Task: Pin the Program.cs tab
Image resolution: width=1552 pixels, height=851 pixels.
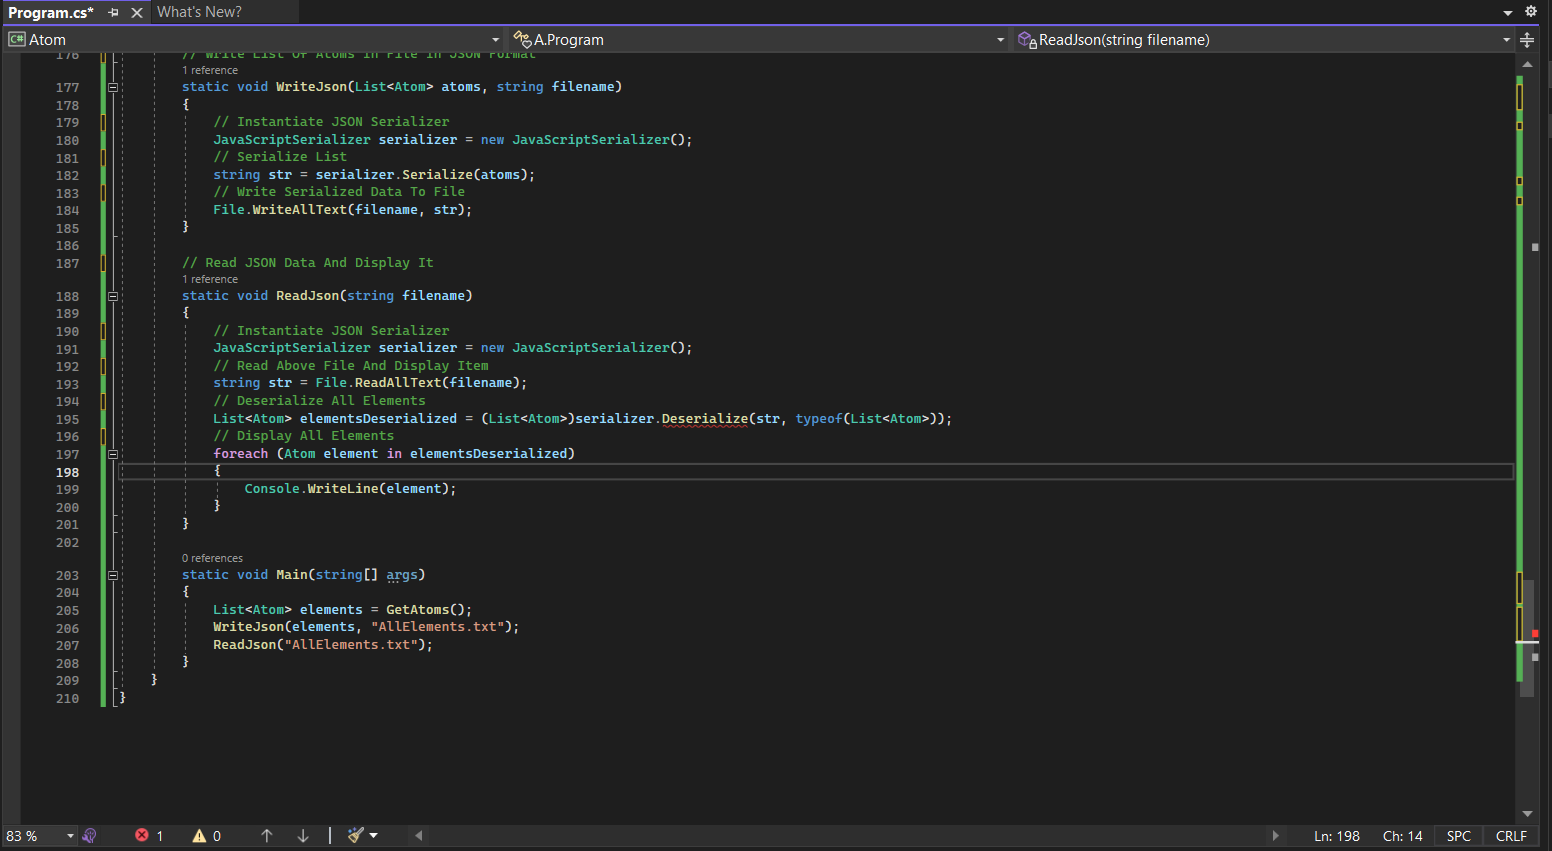Action: pos(113,13)
